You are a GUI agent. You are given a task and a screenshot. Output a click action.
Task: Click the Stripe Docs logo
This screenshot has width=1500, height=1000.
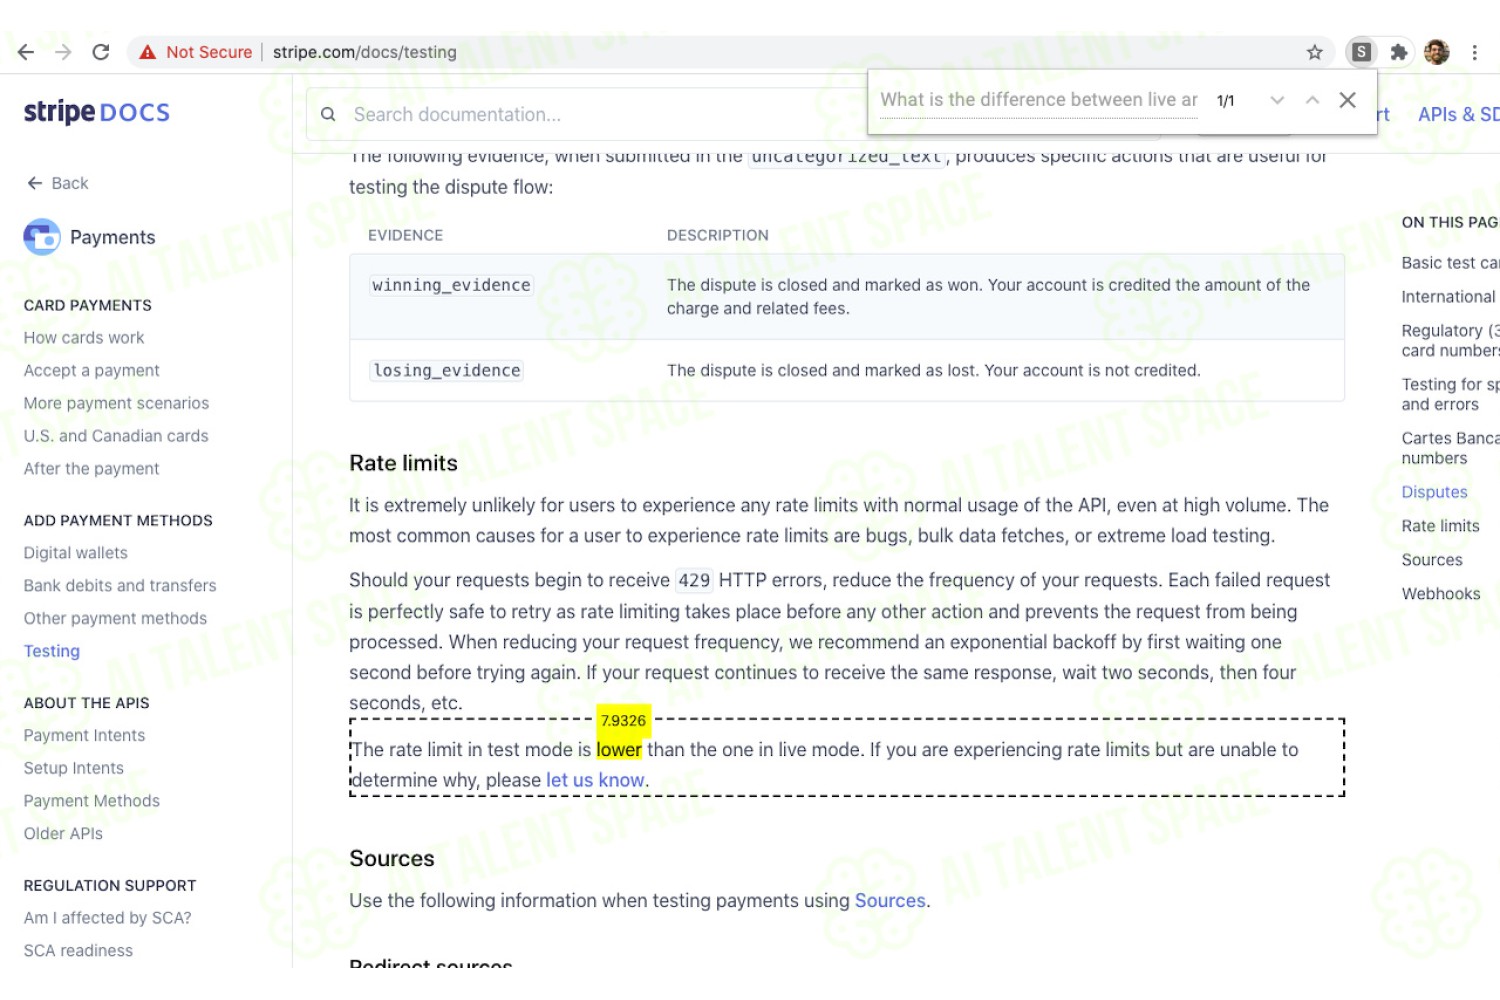click(97, 112)
